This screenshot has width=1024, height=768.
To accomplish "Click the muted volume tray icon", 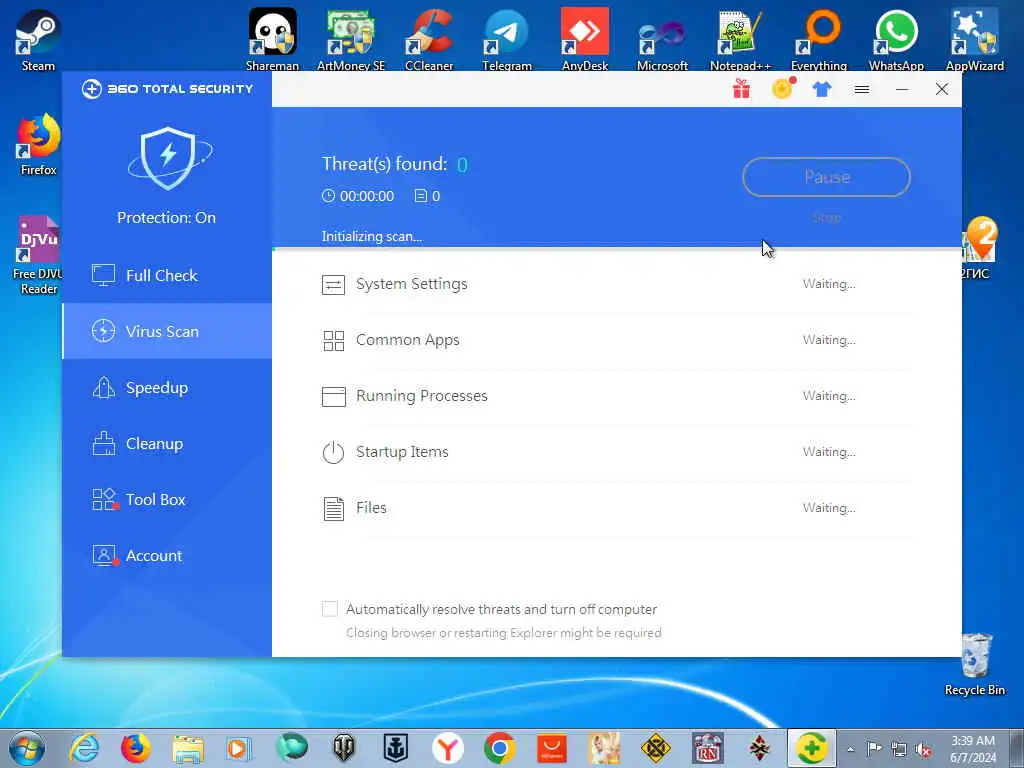I will click(923, 749).
